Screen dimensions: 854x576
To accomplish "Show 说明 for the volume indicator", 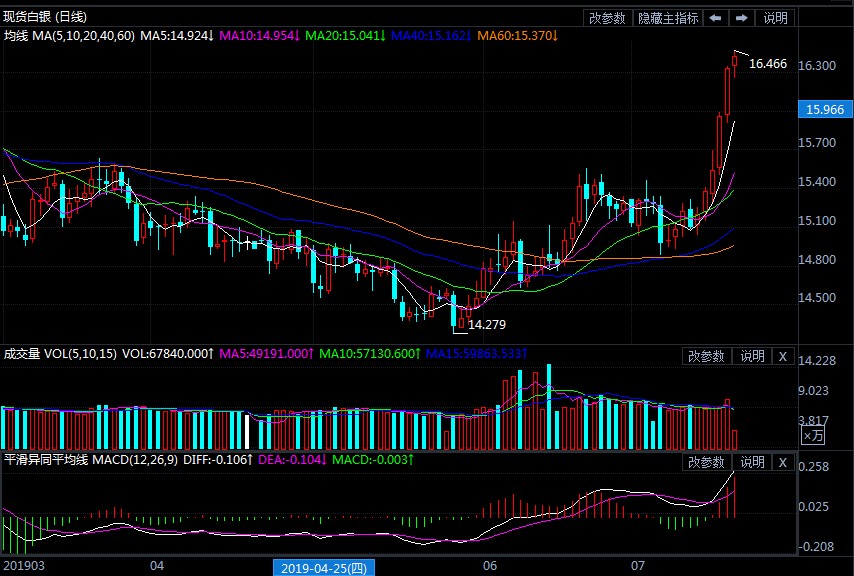I will (x=751, y=356).
